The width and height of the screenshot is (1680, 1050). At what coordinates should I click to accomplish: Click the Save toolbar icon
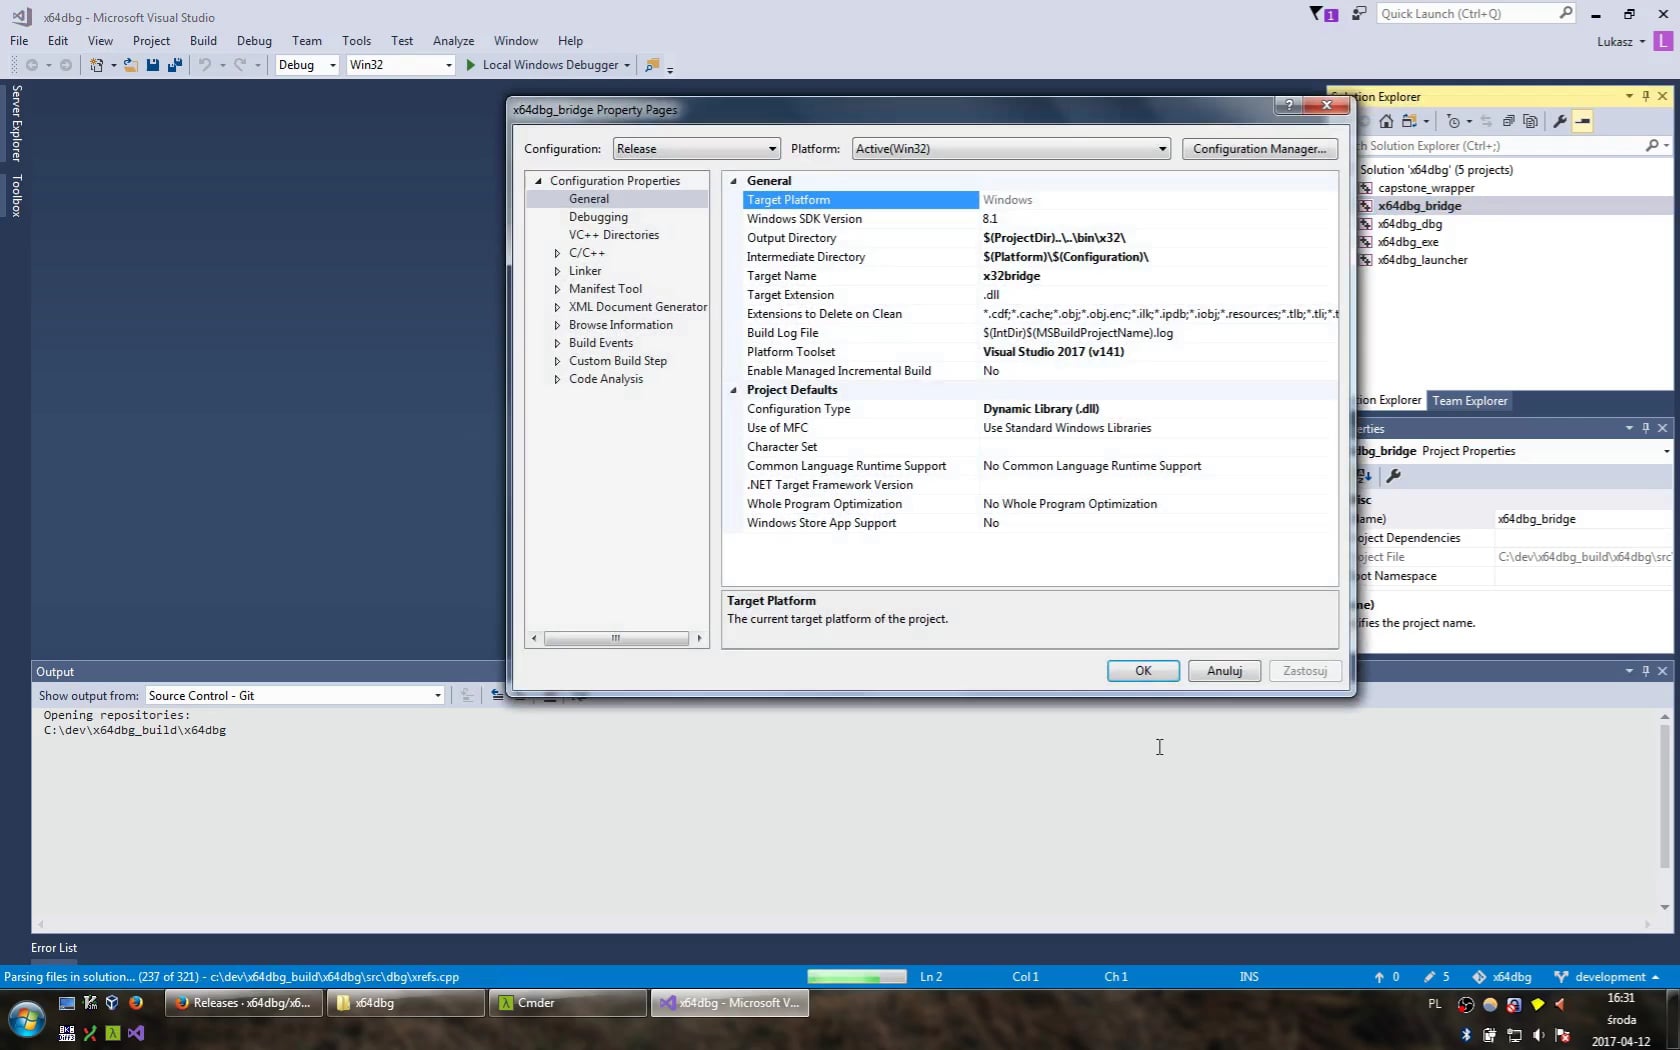(x=153, y=65)
